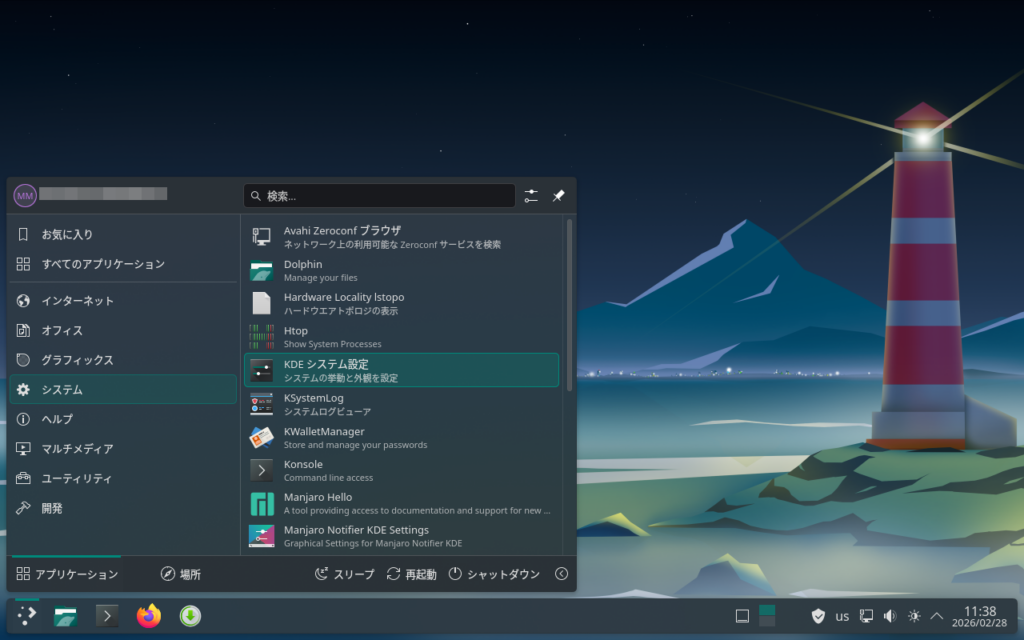Open the keyboard layout us indicator
The image size is (1024, 640).
pyautogui.click(x=842, y=616)
